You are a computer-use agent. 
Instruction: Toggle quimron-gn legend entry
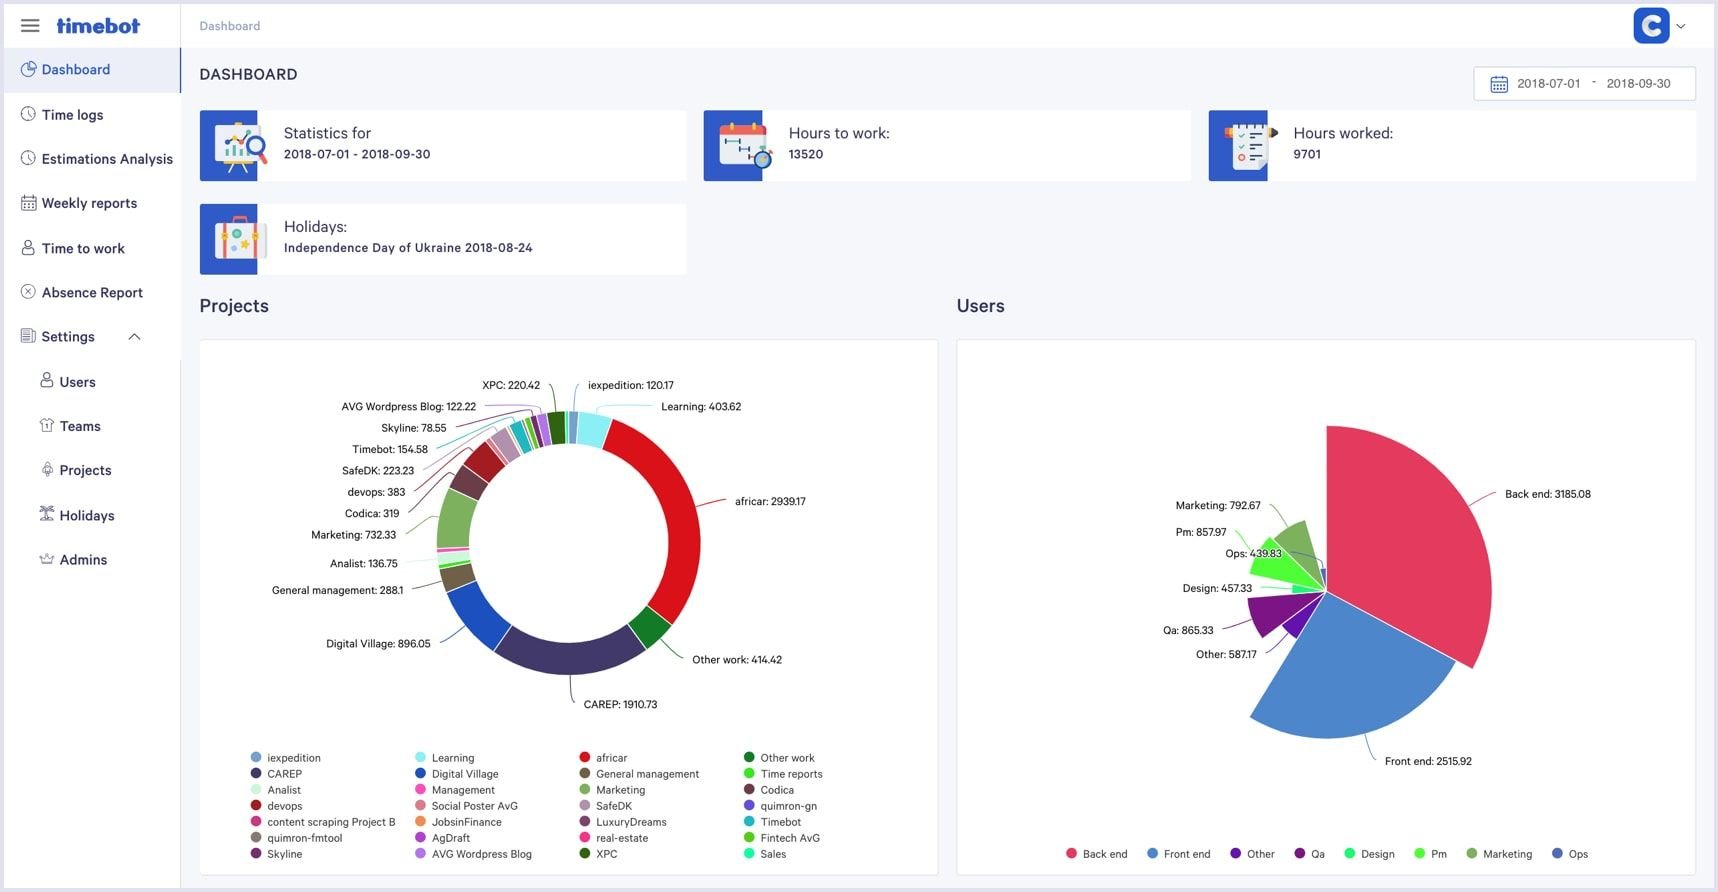[x=781, y=806]
